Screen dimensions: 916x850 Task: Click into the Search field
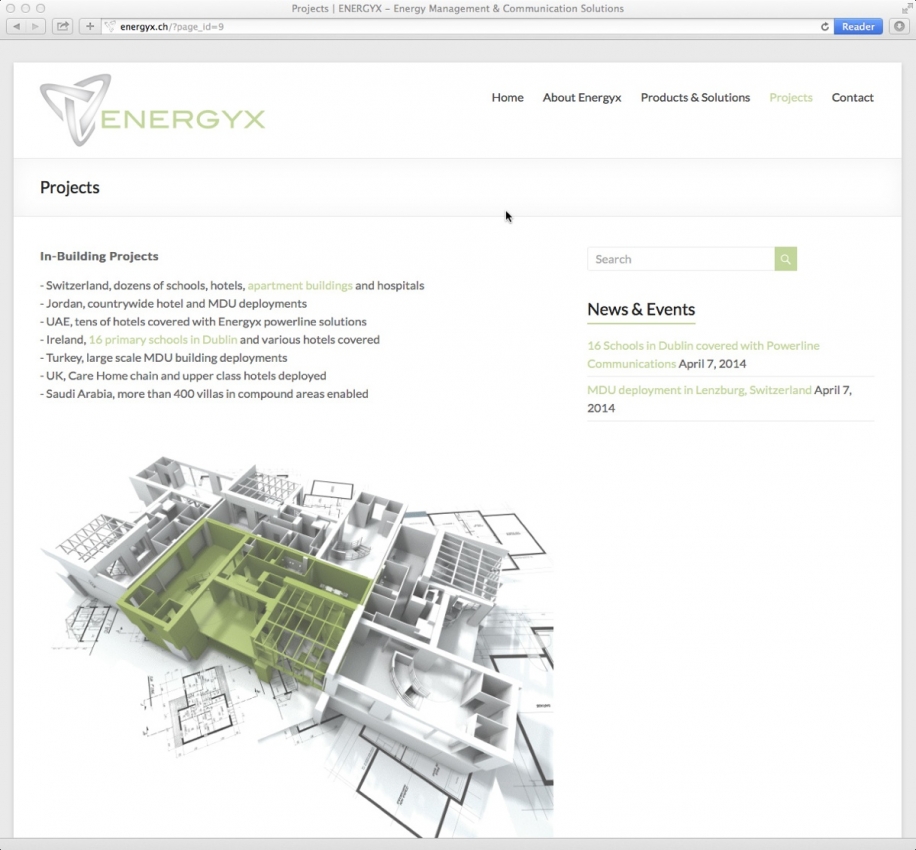(681, 259)
